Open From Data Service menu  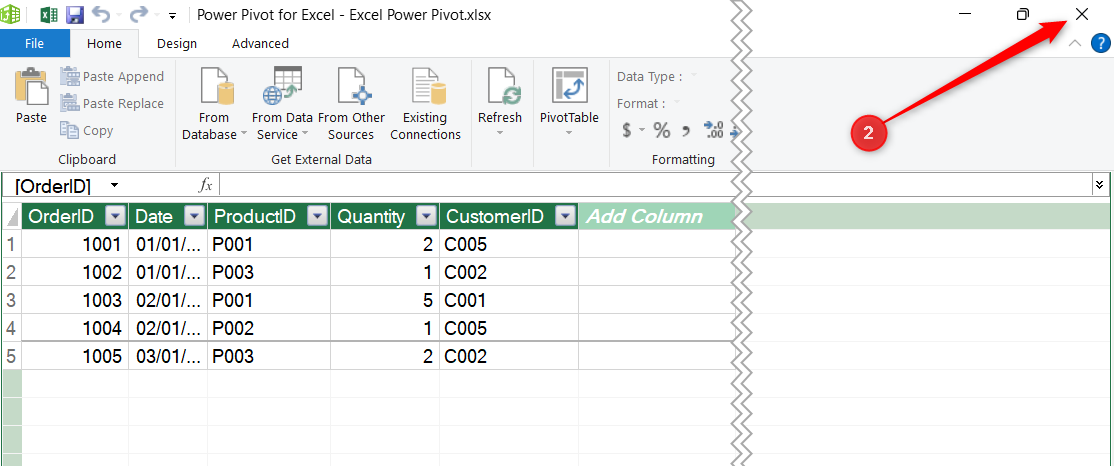click(282, 104)
